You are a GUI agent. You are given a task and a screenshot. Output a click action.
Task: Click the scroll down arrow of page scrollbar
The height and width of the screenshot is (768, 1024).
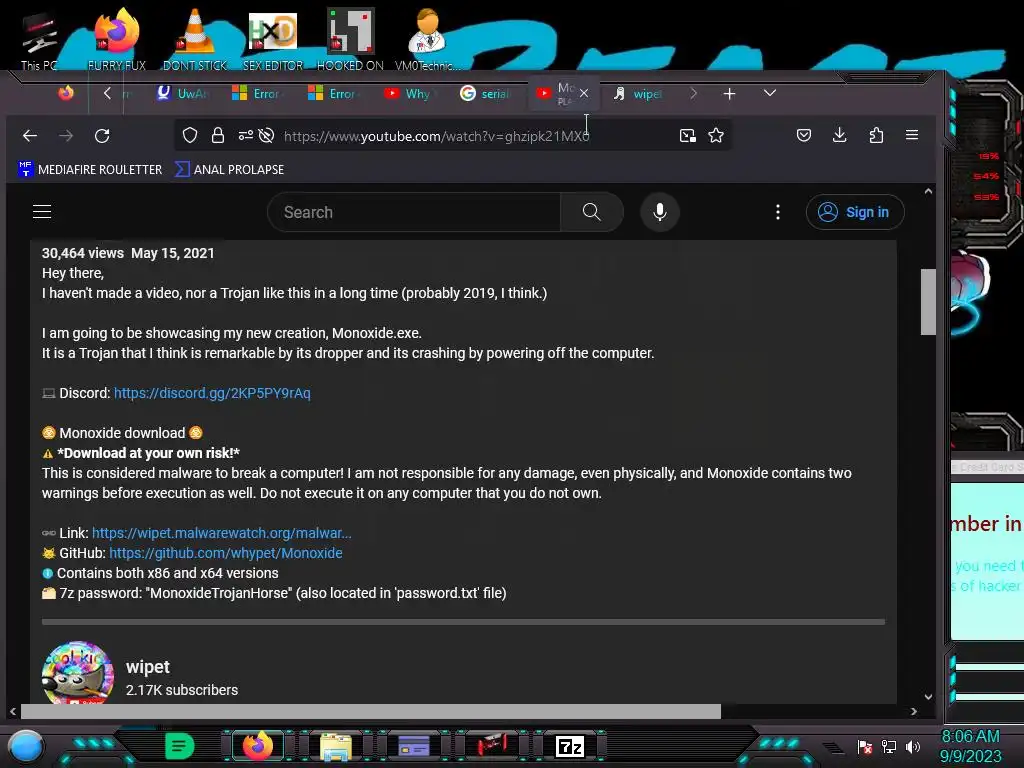pos(928,696)
